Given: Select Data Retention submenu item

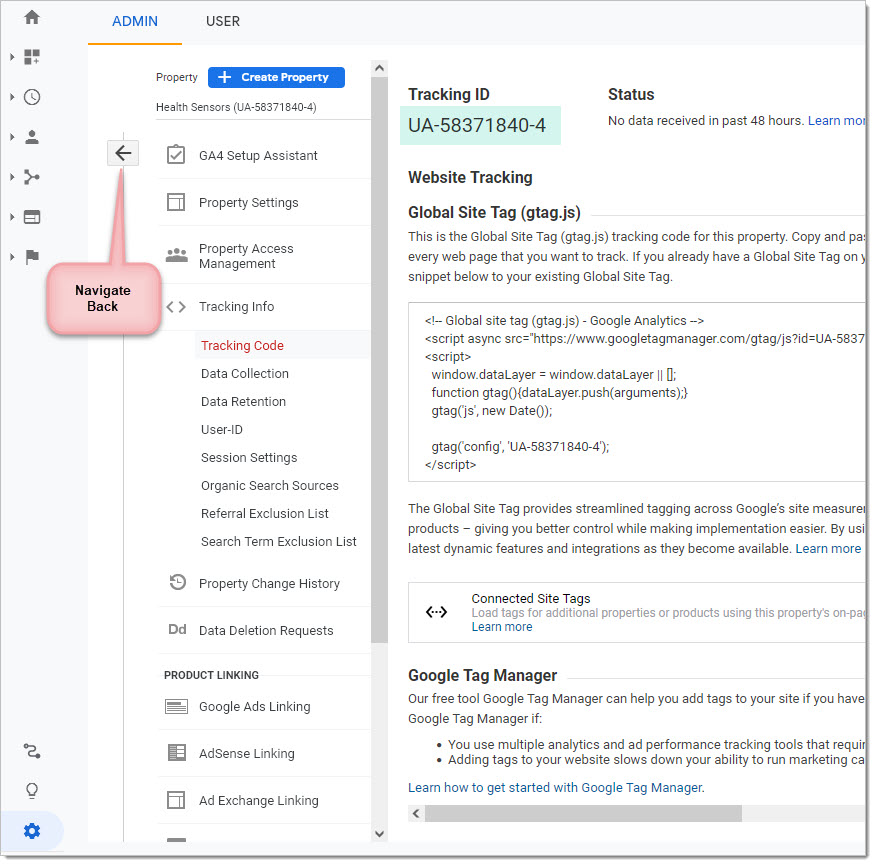Looking at the screenshot, I should [244, 401].
